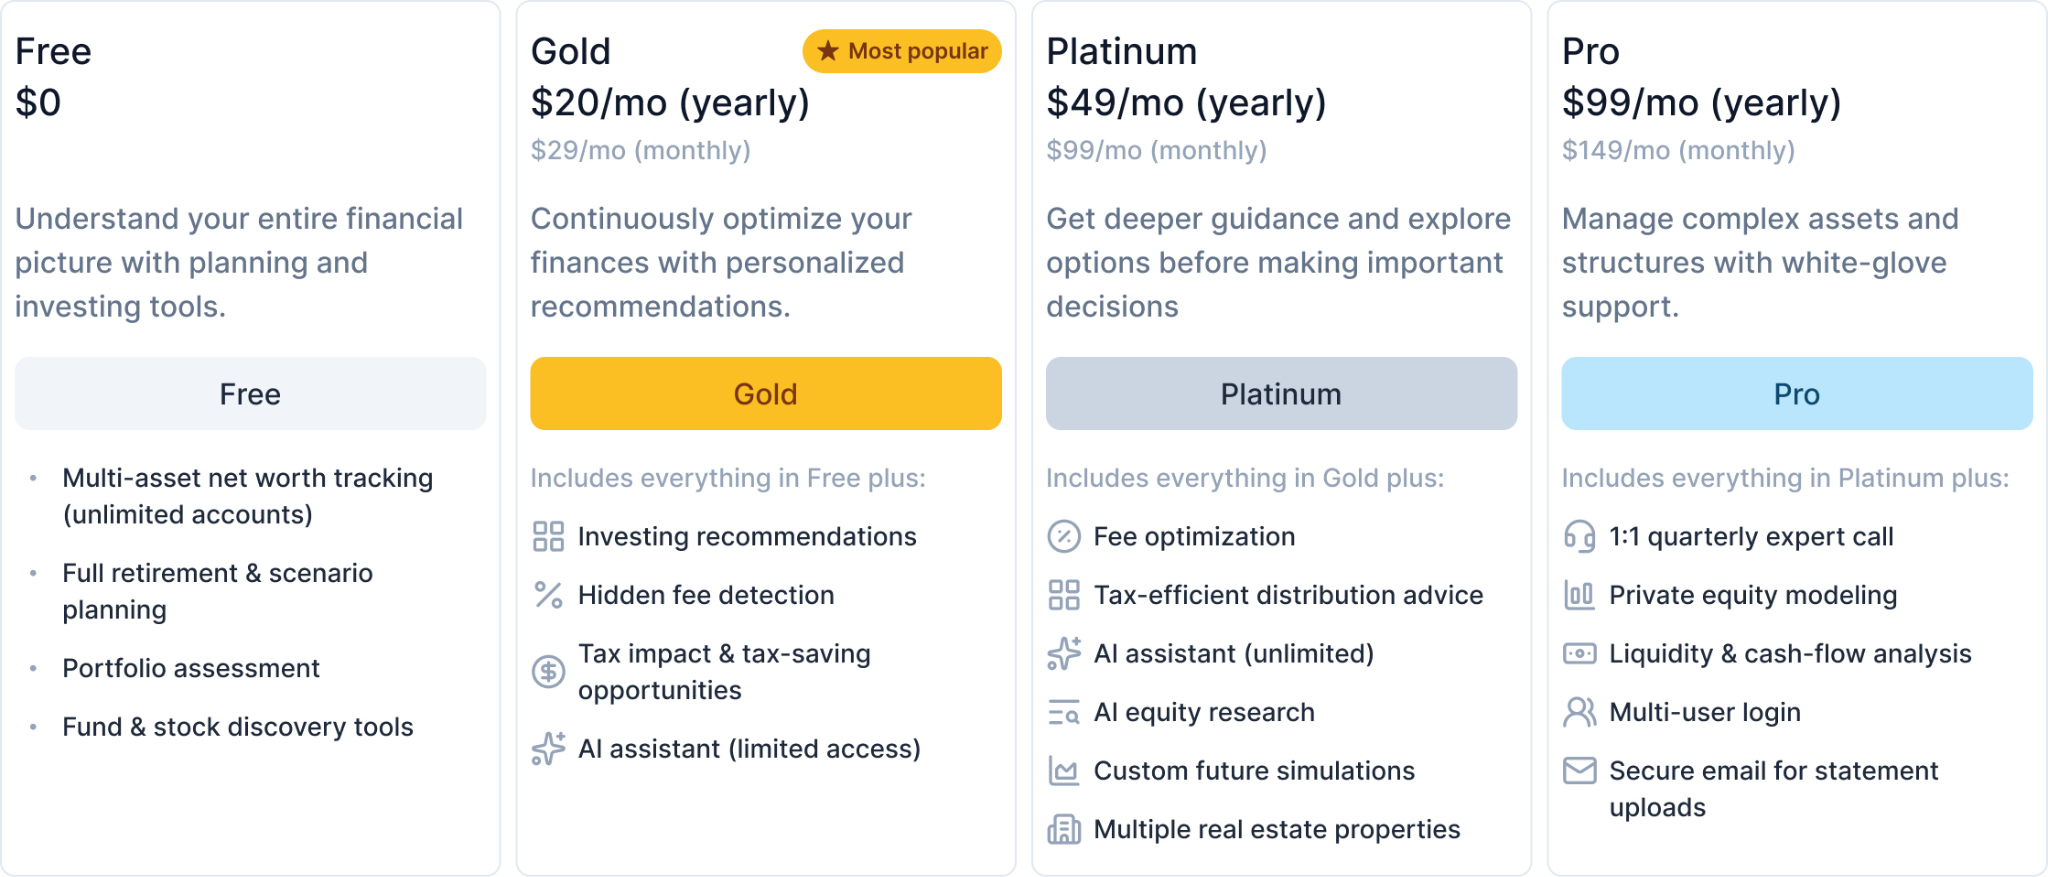Click the Multi-user login people icon
The image size is (2048, 877).
click(1579, 712)
